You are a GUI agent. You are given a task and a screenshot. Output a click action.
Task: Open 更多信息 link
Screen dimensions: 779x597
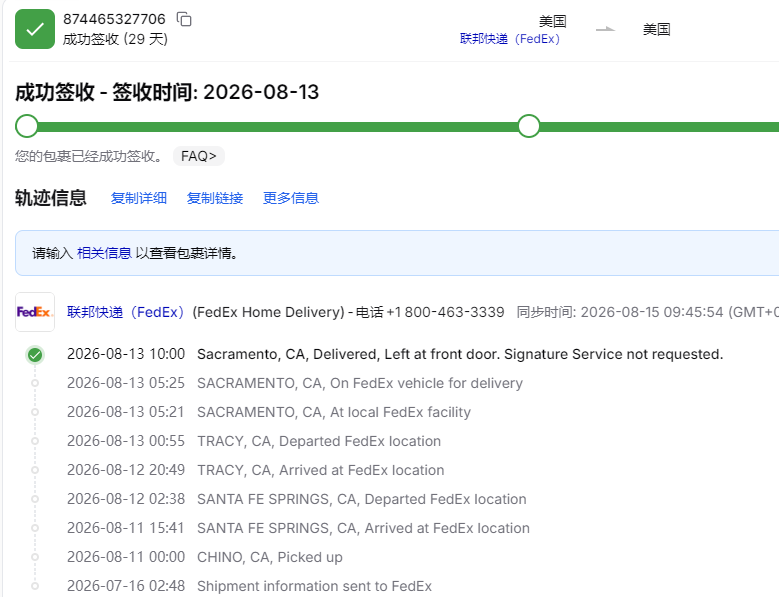(291, 198)
